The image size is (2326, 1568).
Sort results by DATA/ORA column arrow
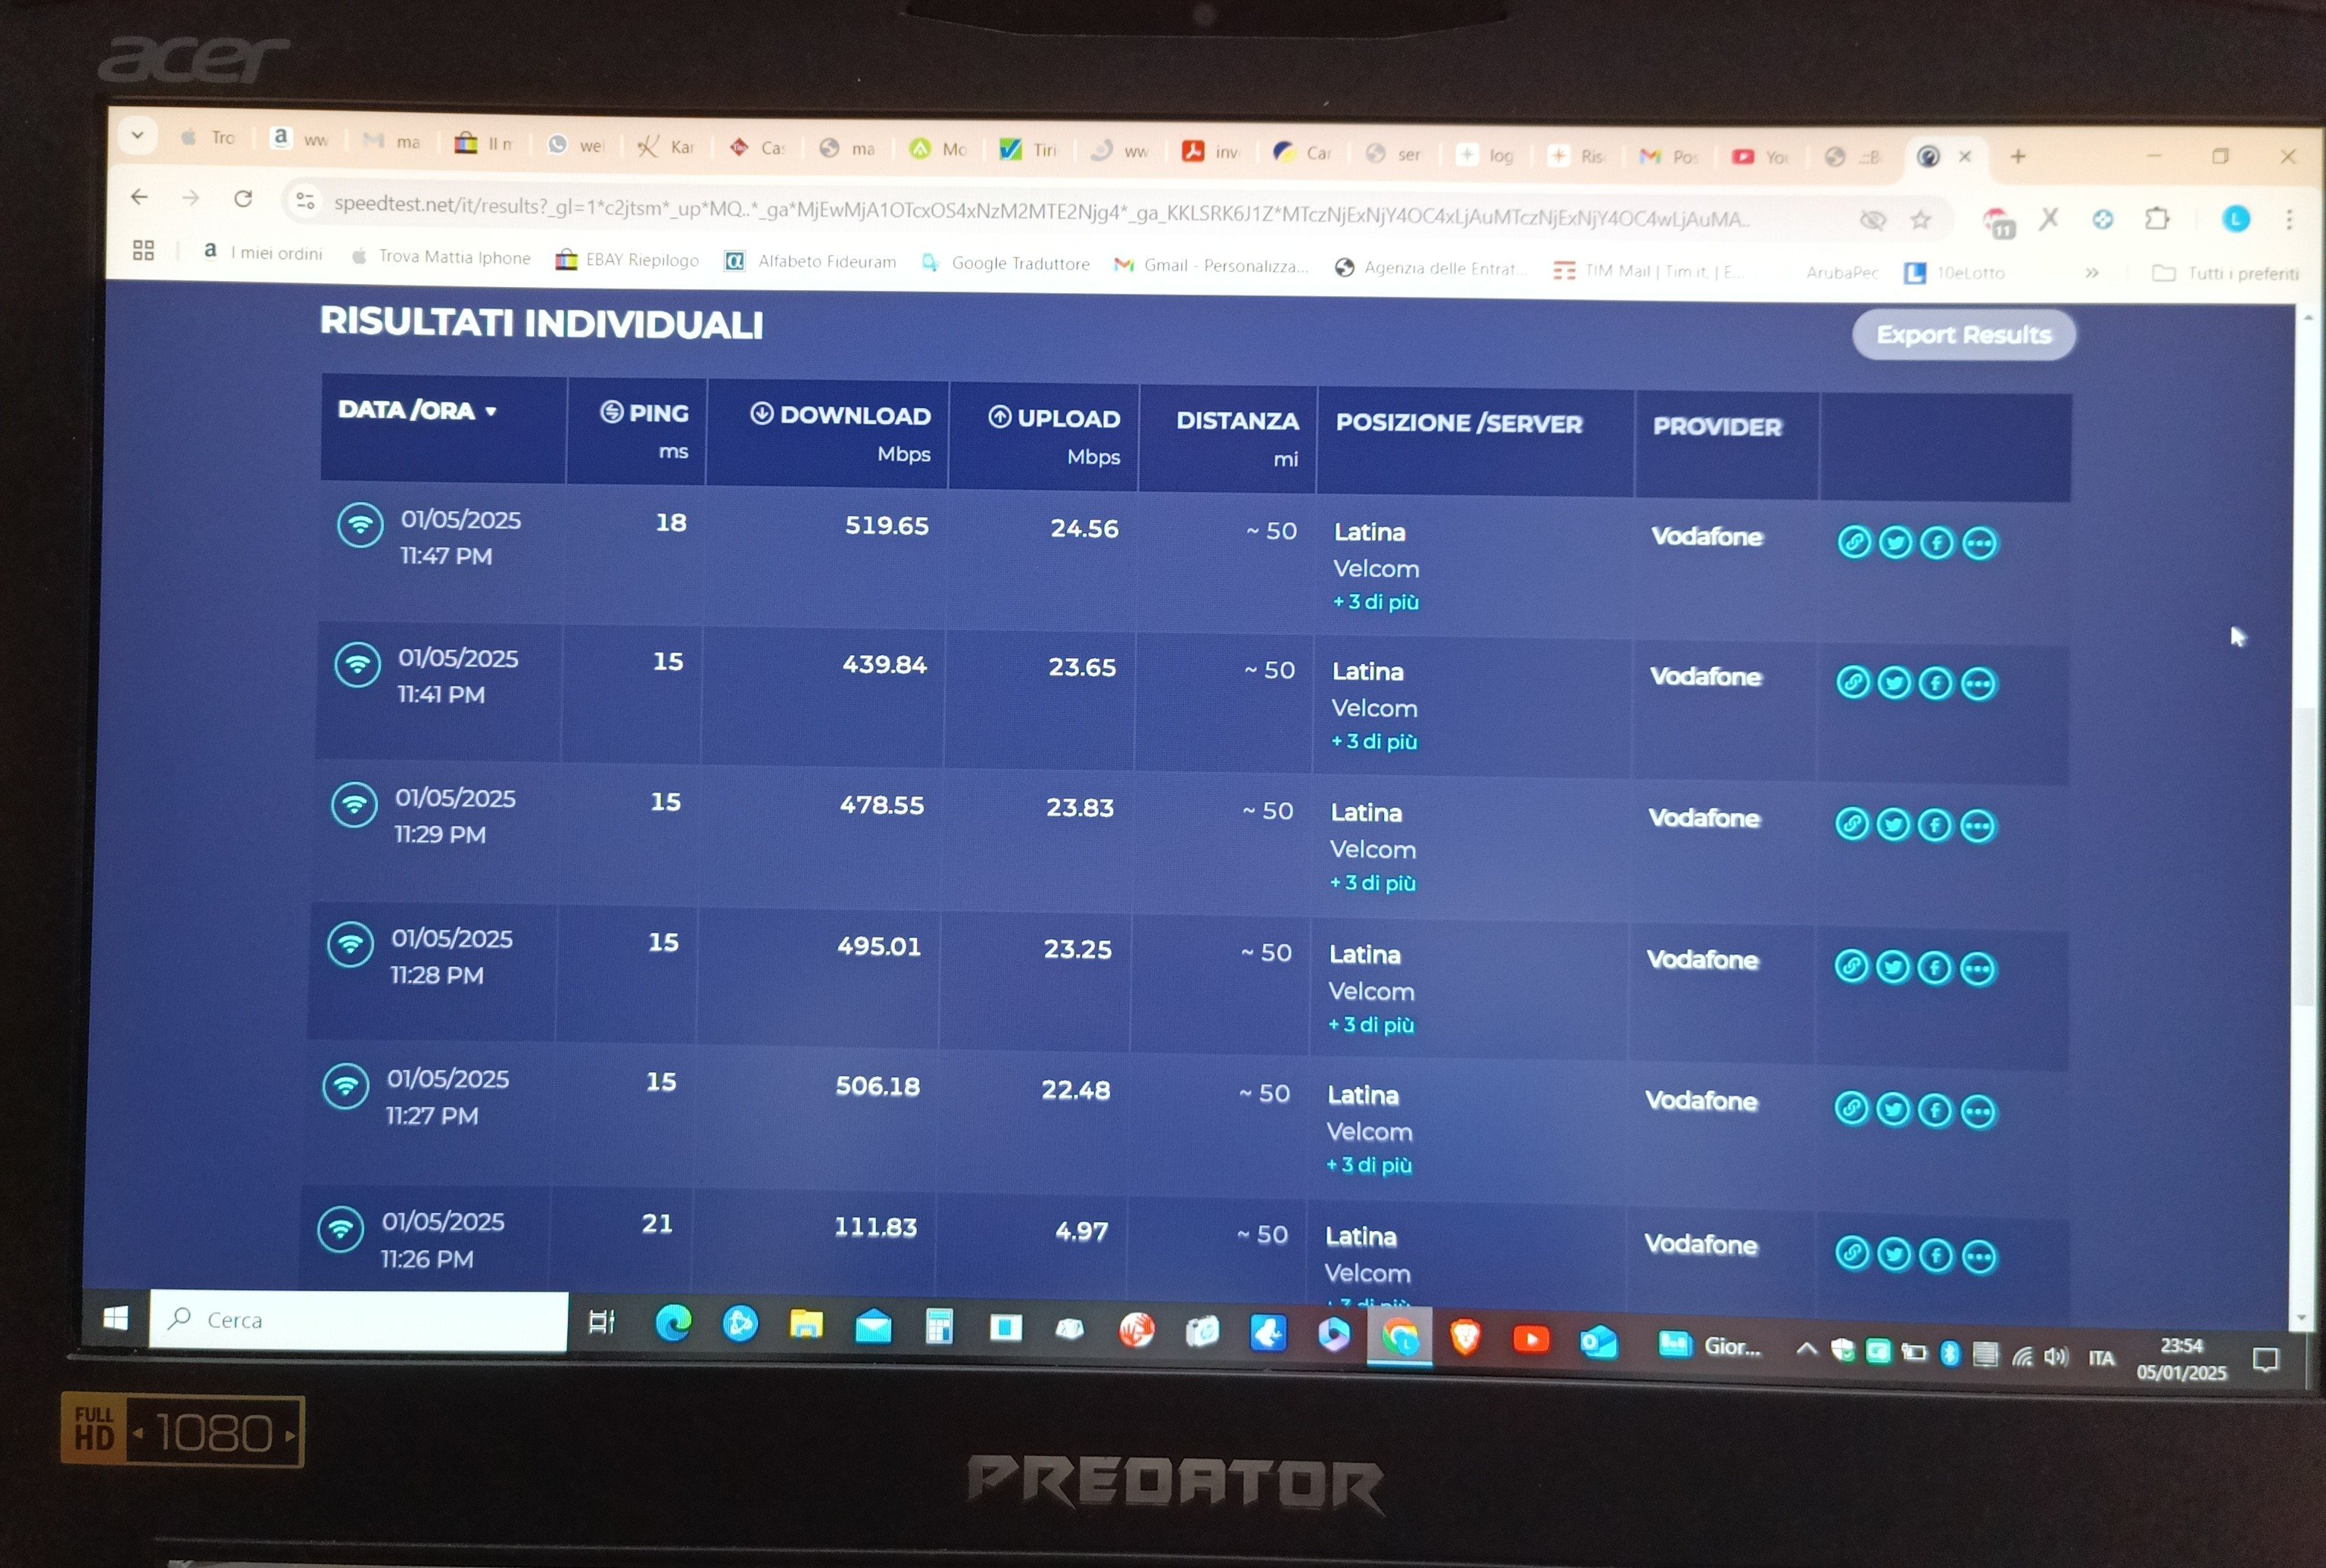(x=491, y=411)
